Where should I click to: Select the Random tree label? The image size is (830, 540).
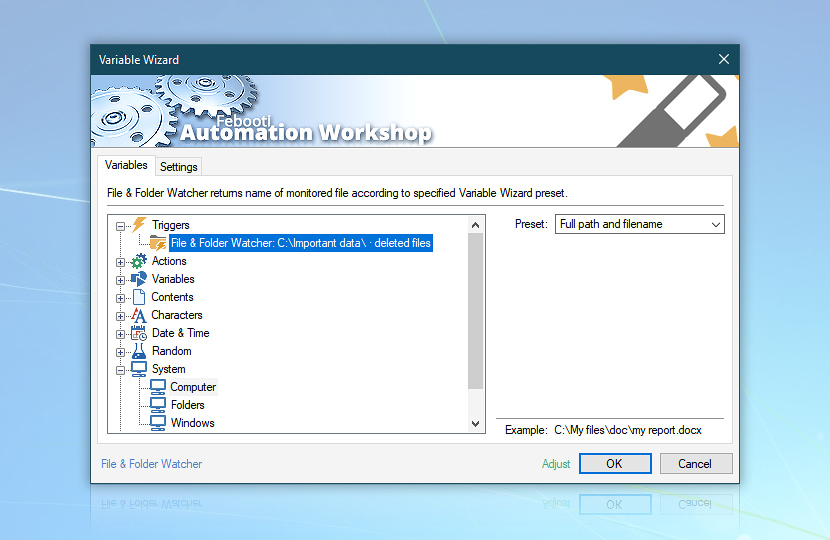(x=172, y=351)
